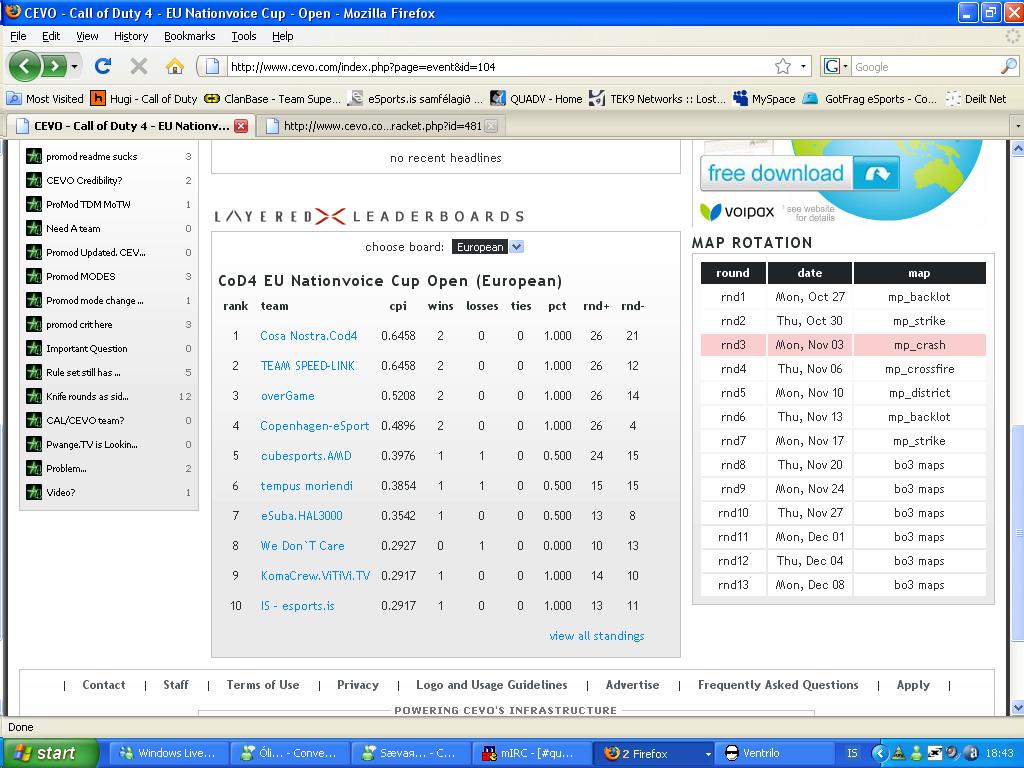Open the list all tabs dropdown

pos(1017,126)
